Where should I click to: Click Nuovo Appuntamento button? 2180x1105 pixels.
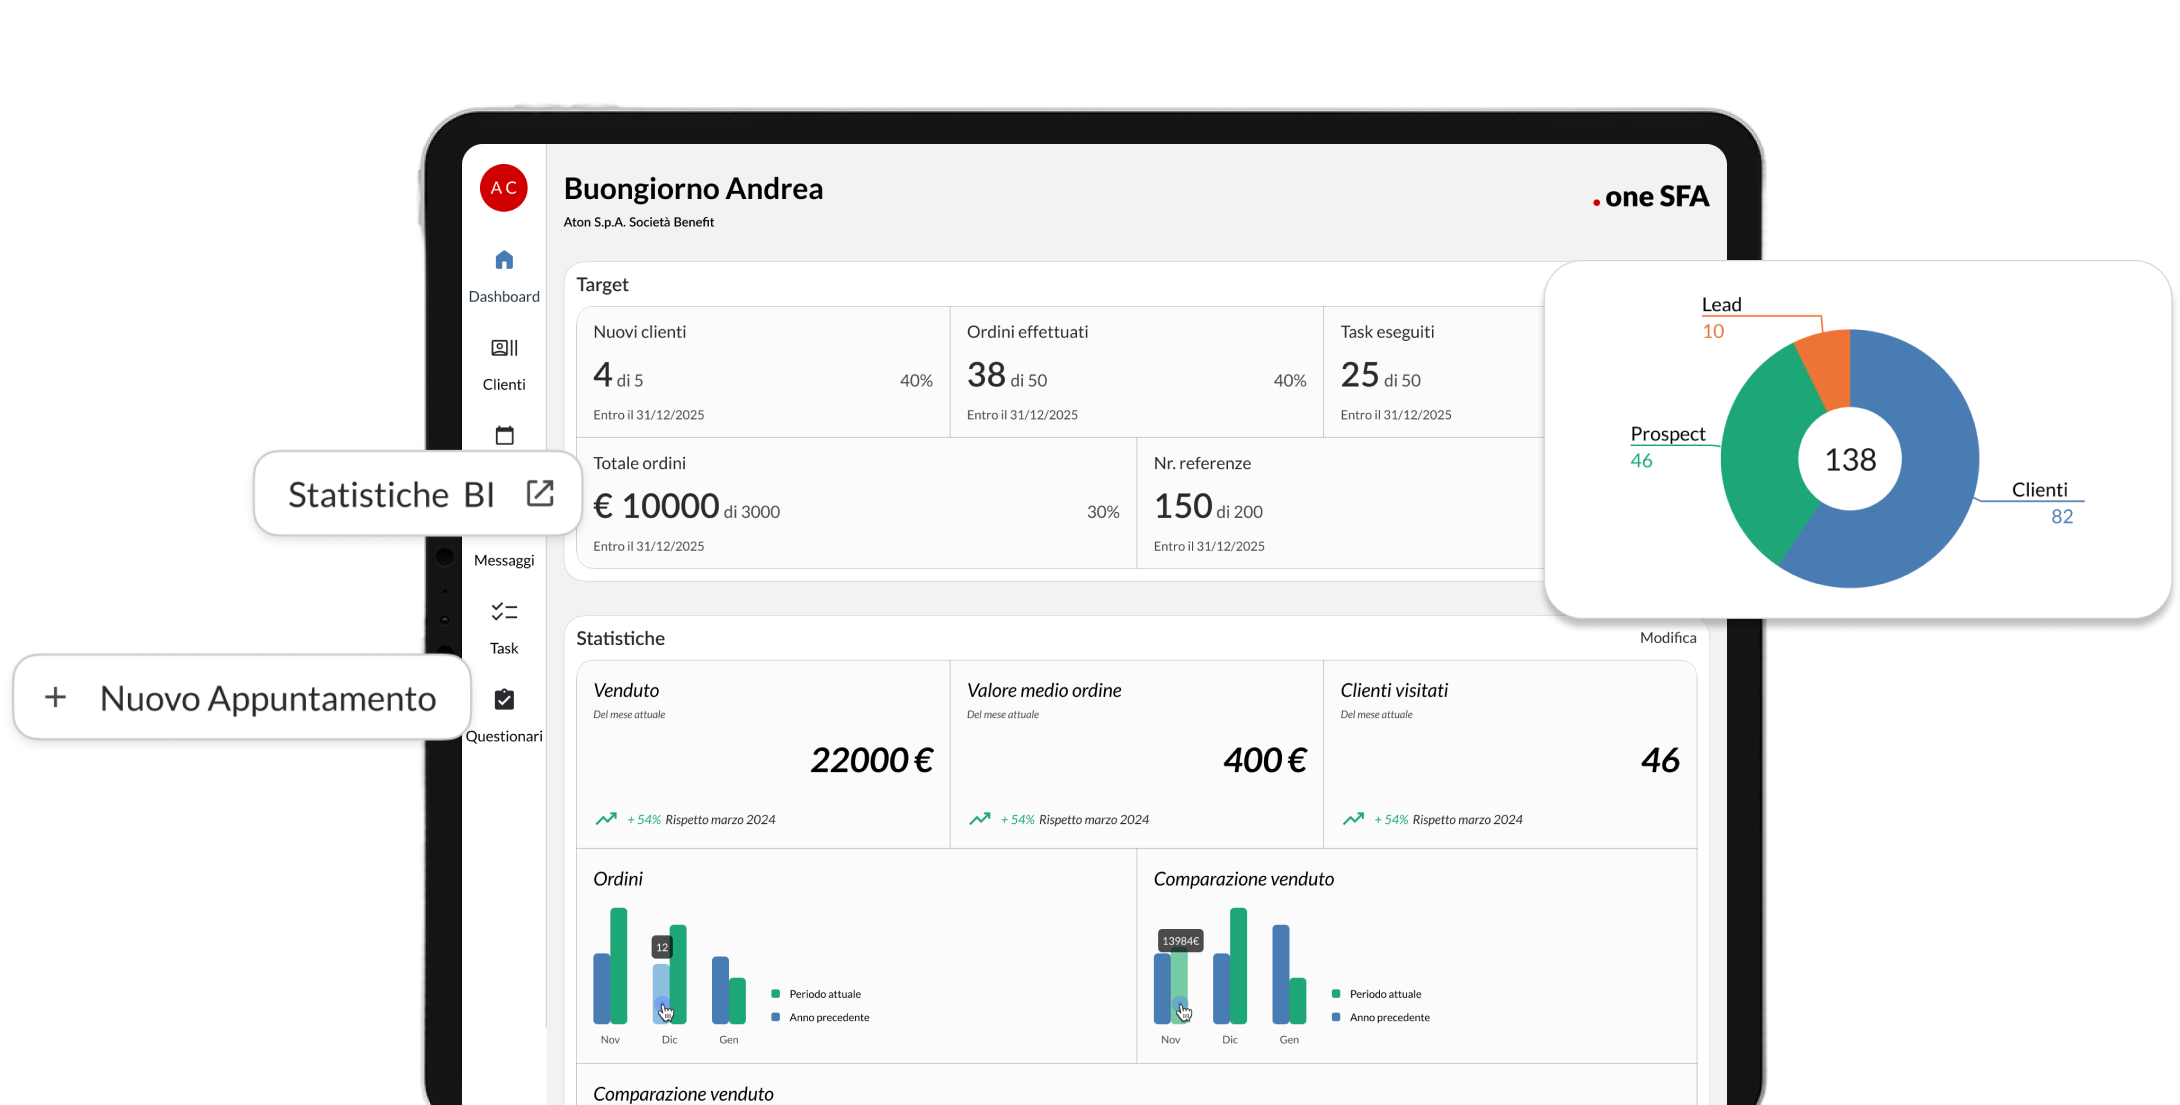tap(242, 697)
